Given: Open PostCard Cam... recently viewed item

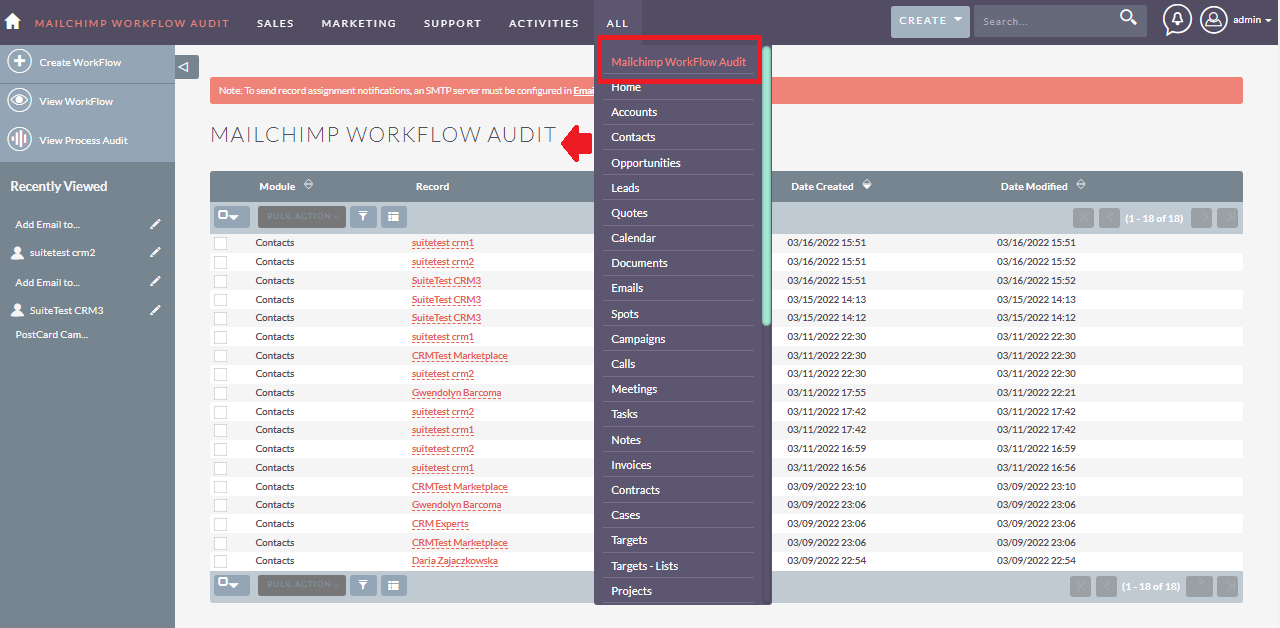Looking at the screenshot, I should point(52,335).
